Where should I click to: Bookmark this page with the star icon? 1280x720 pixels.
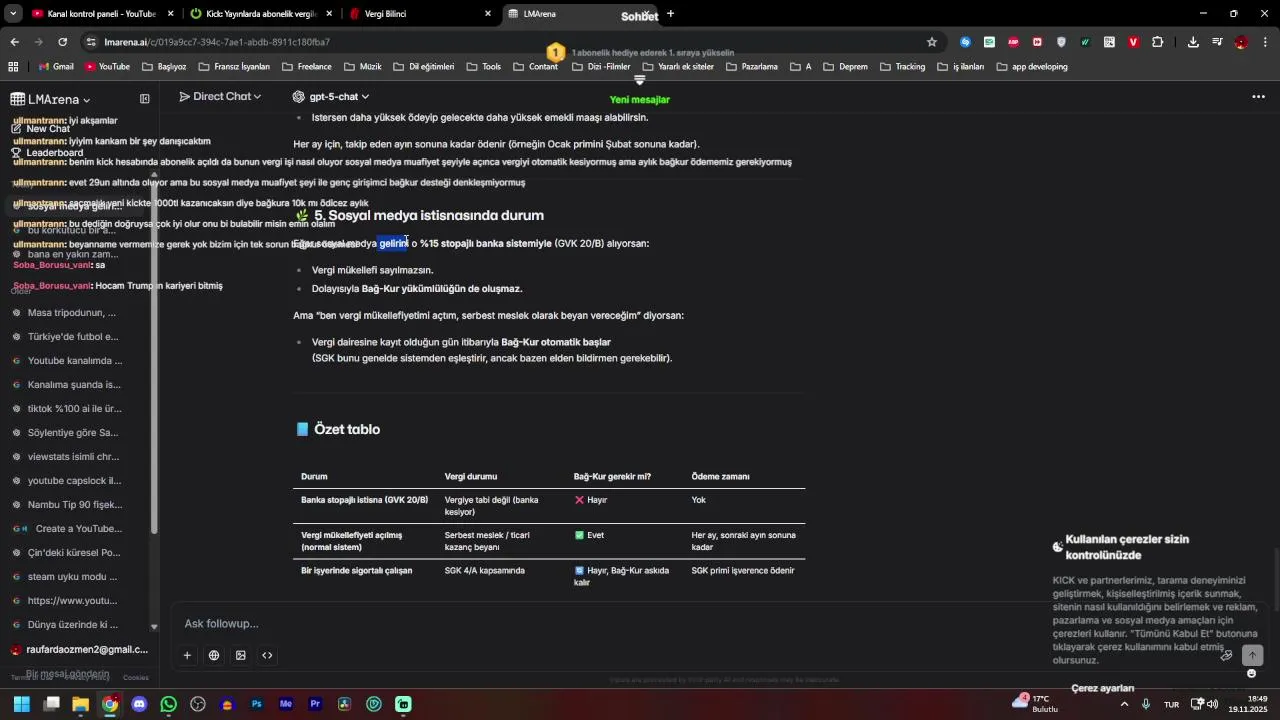[x=932, y=42]
